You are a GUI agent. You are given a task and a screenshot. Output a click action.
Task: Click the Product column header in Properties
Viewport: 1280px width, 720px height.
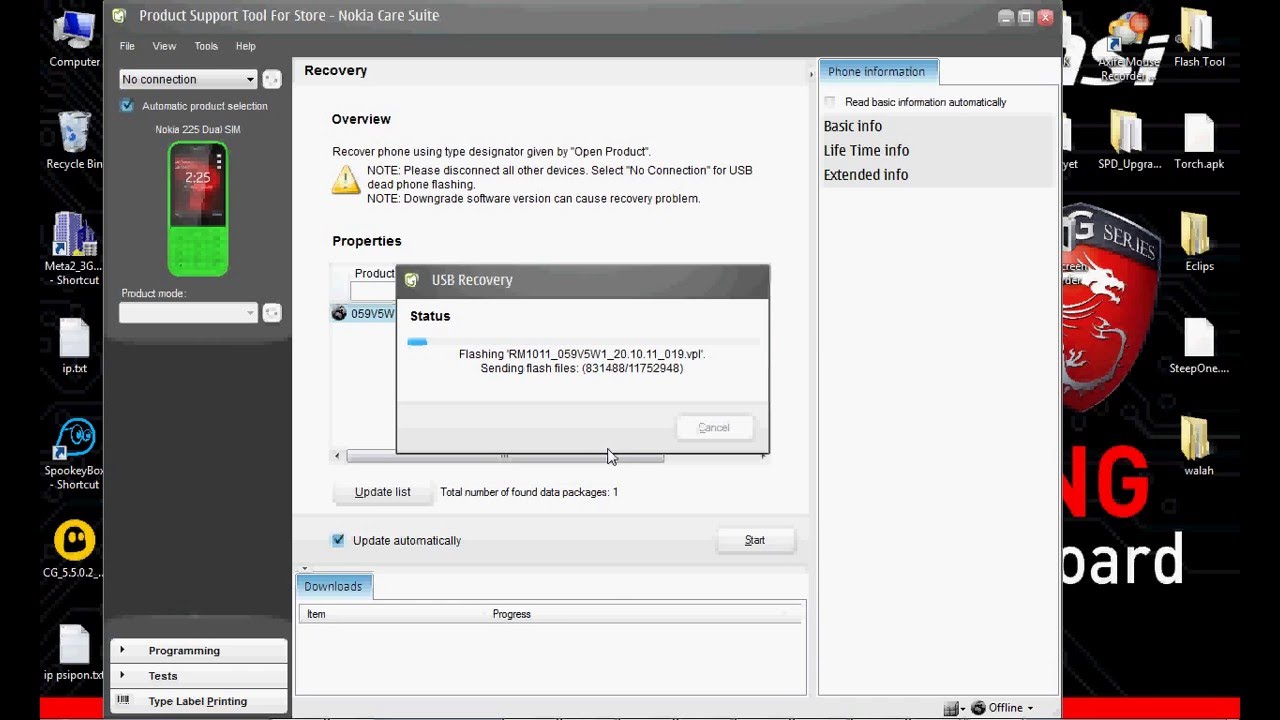[374, 273]
